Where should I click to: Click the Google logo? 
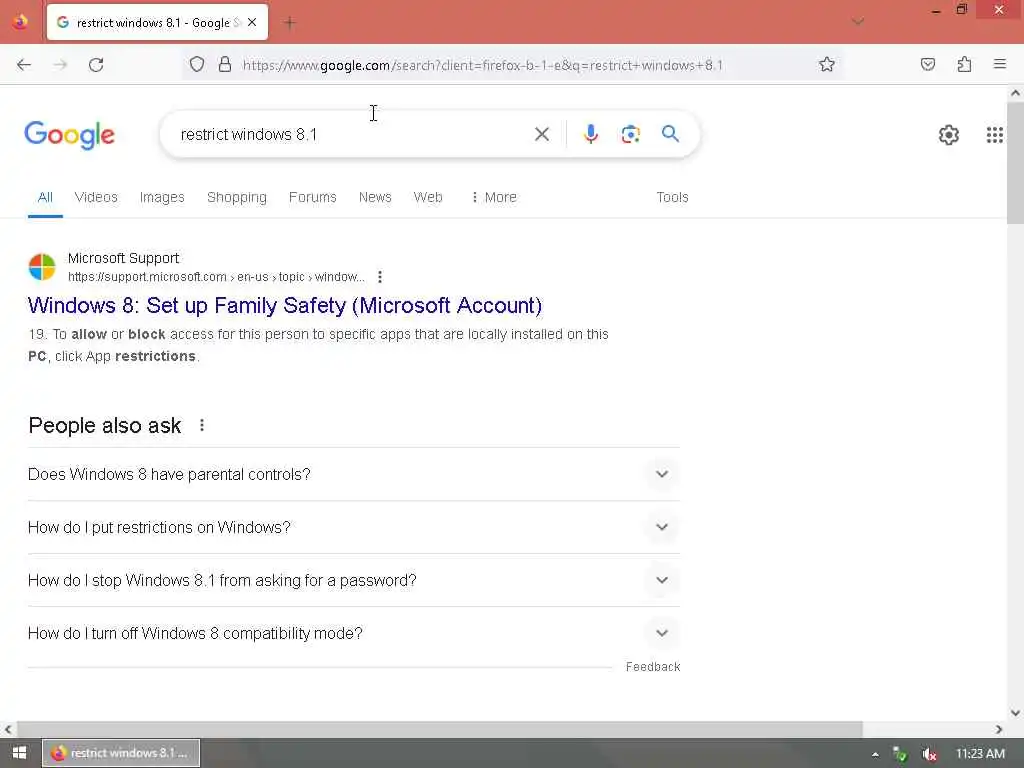point(69,135)
